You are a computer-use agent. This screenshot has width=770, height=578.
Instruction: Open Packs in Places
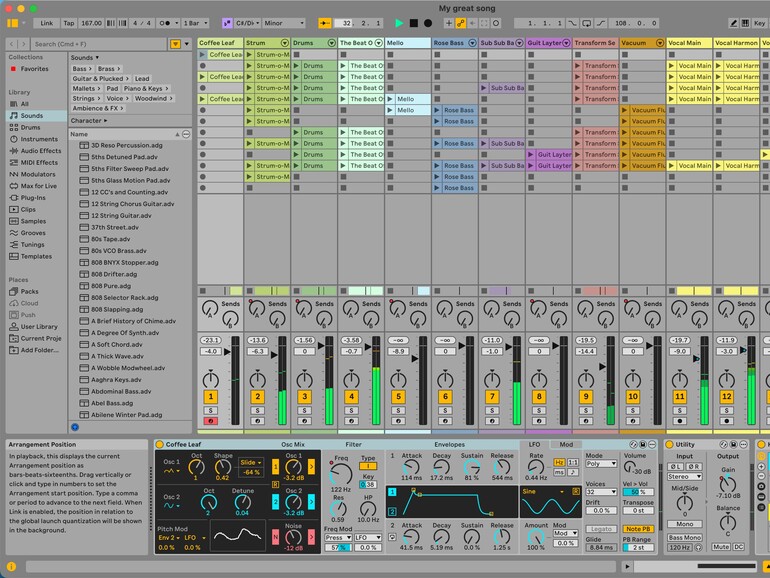tap(29, 291)
